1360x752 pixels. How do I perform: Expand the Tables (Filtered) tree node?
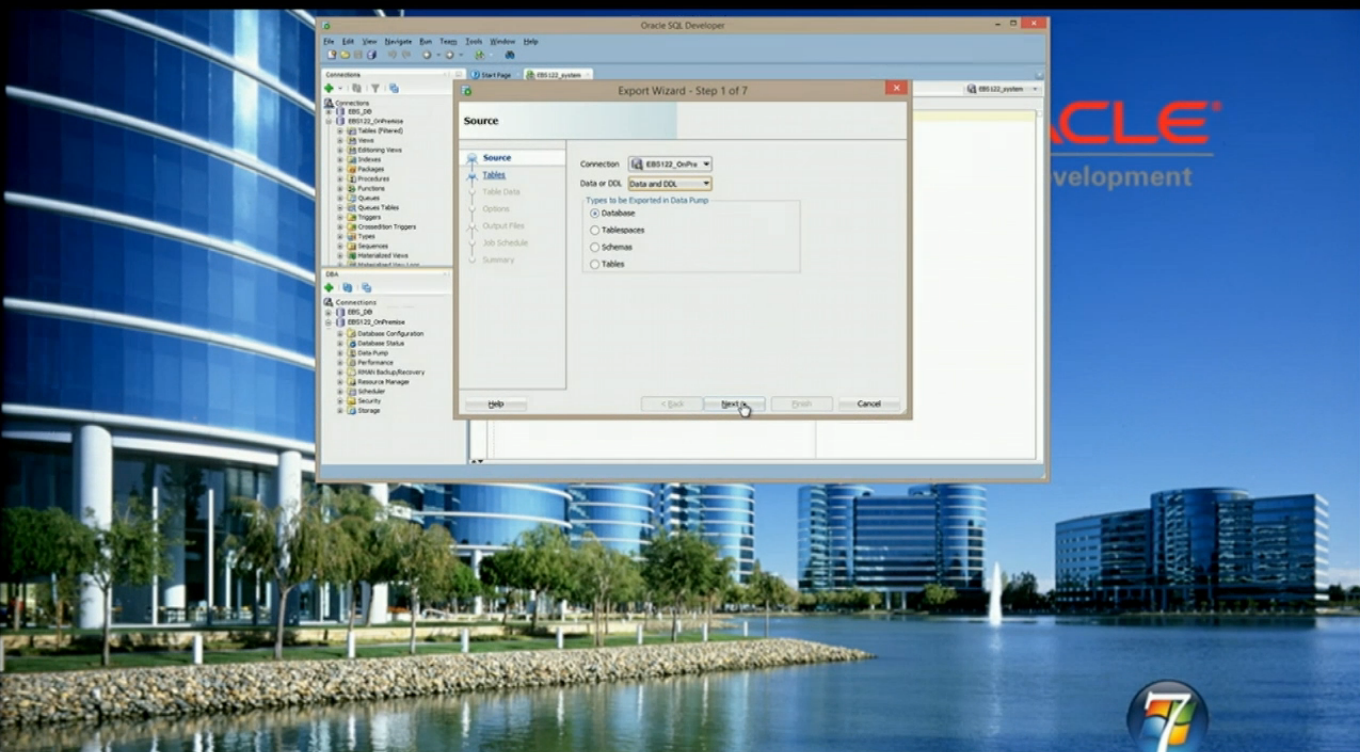pos(340,131)
